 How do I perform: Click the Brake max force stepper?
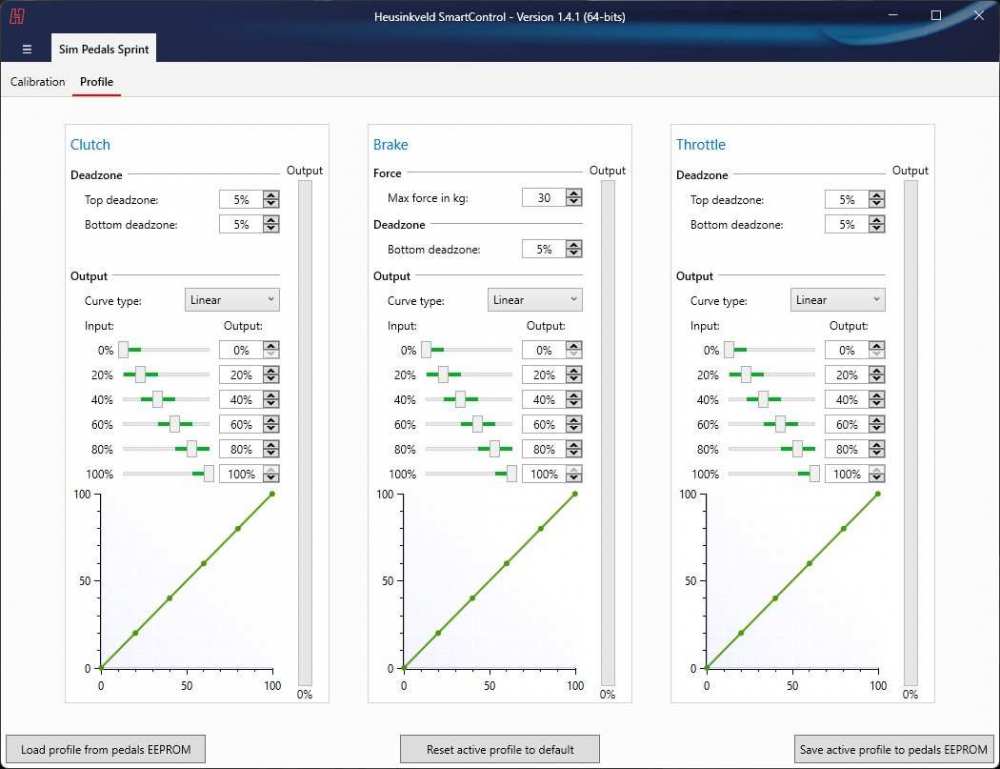pyautogui.click(x=574, y=197)
